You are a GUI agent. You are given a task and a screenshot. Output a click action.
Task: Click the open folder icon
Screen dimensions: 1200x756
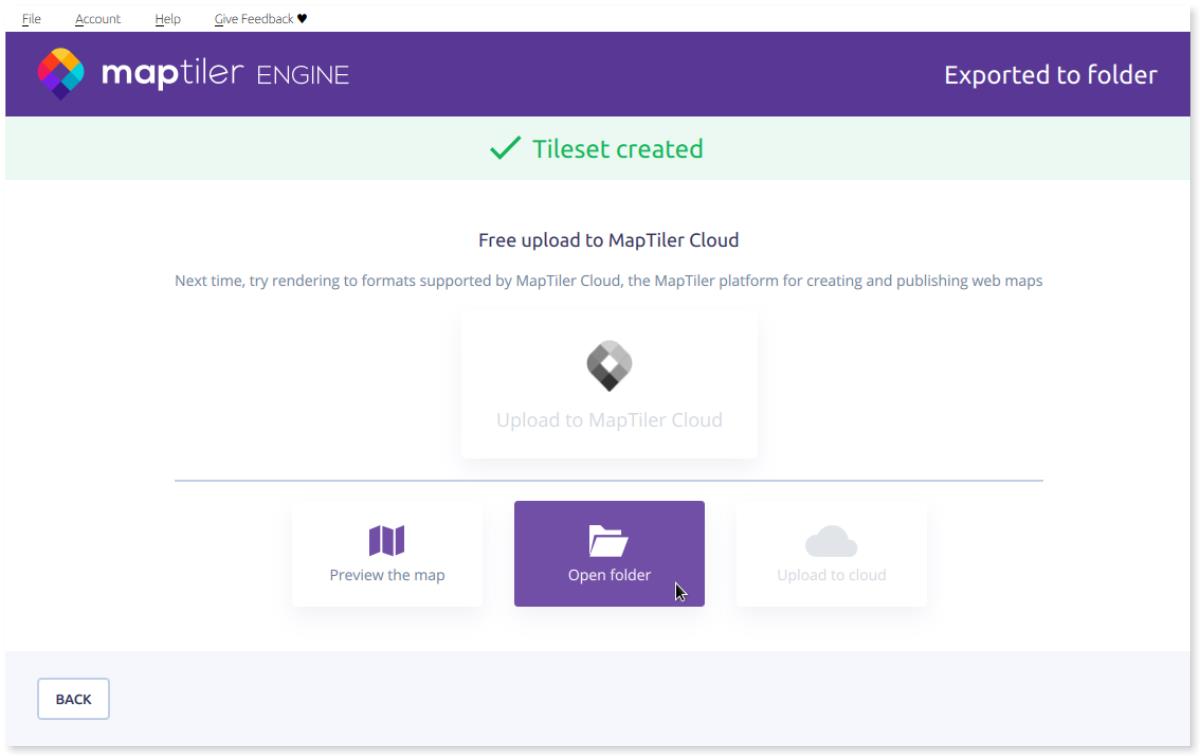coord(608,541)
